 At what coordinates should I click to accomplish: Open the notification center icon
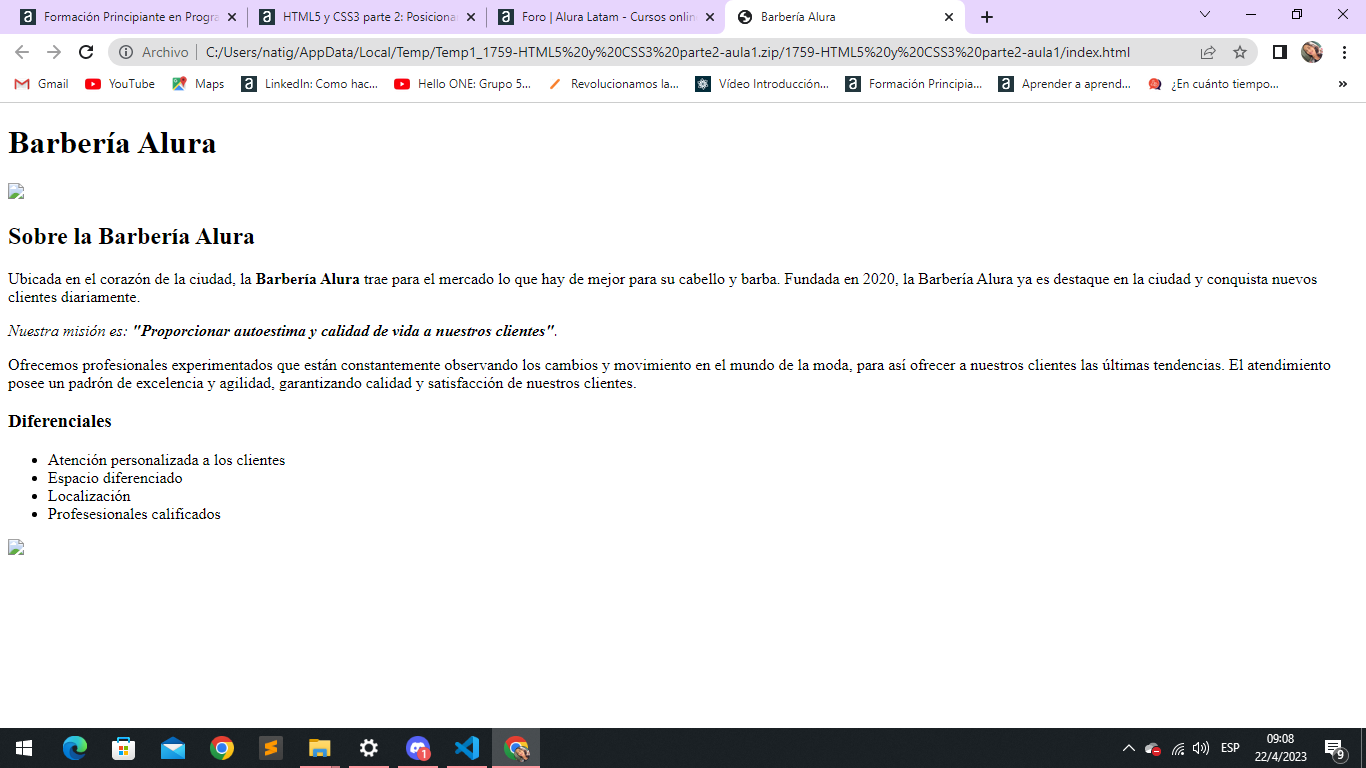click(1334, 748)
